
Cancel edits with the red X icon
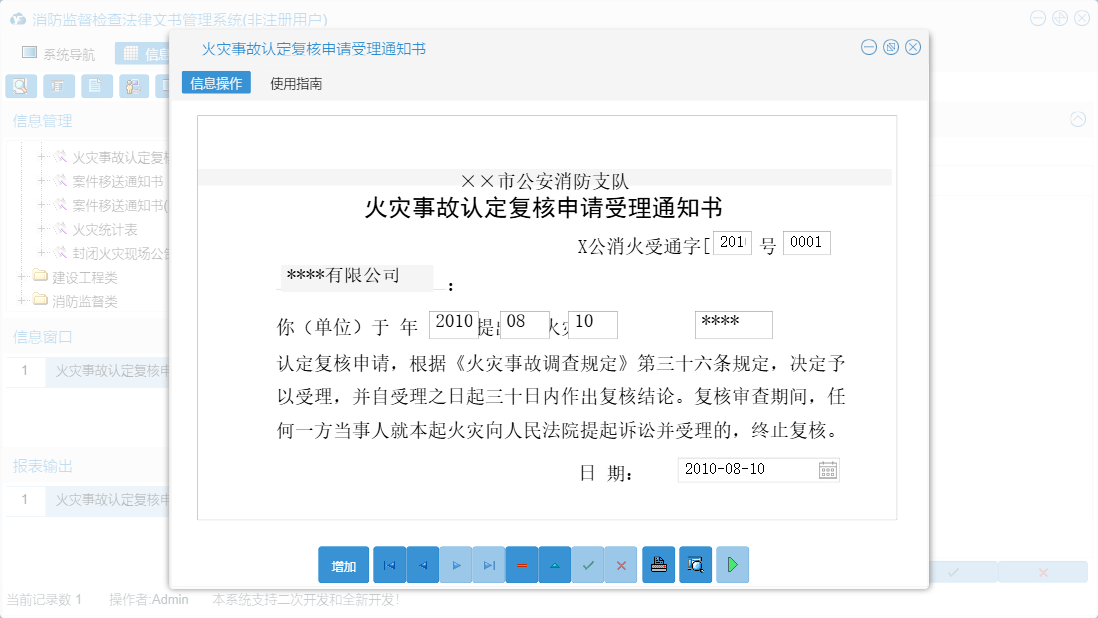click(621, 564)
